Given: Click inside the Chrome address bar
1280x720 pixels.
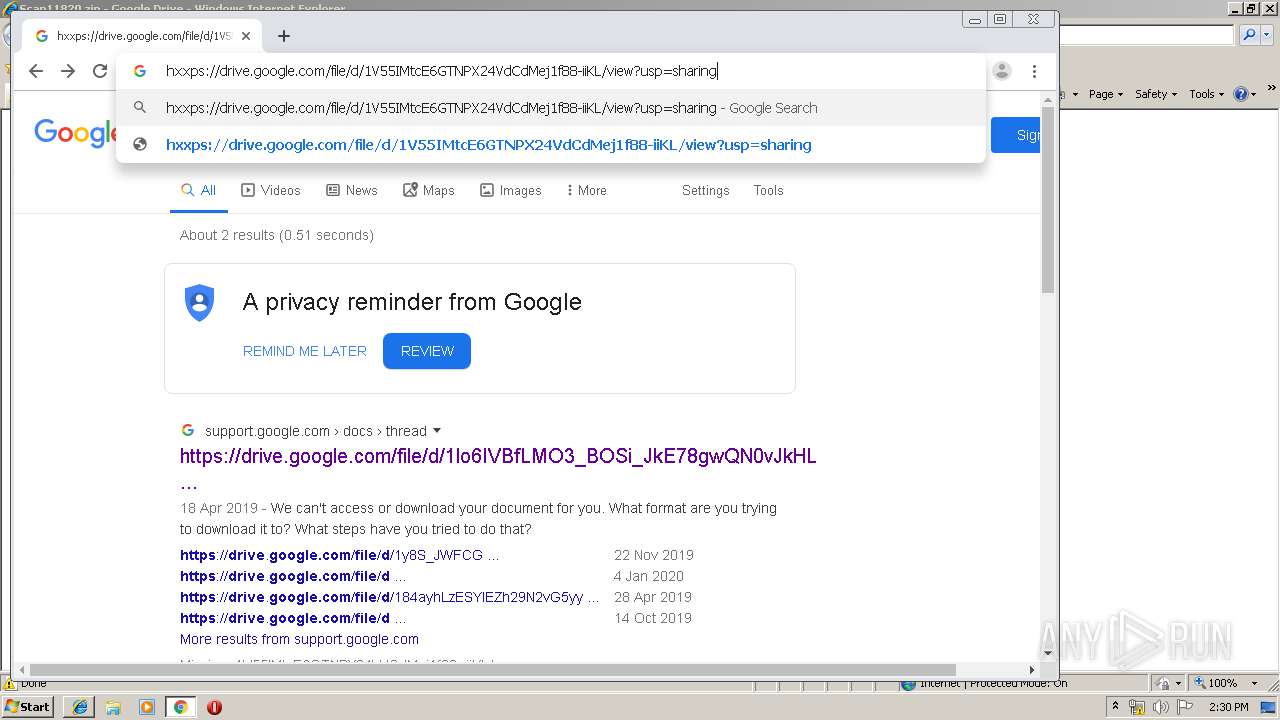Looking at the screenshot, I should (x=551, y=71).
